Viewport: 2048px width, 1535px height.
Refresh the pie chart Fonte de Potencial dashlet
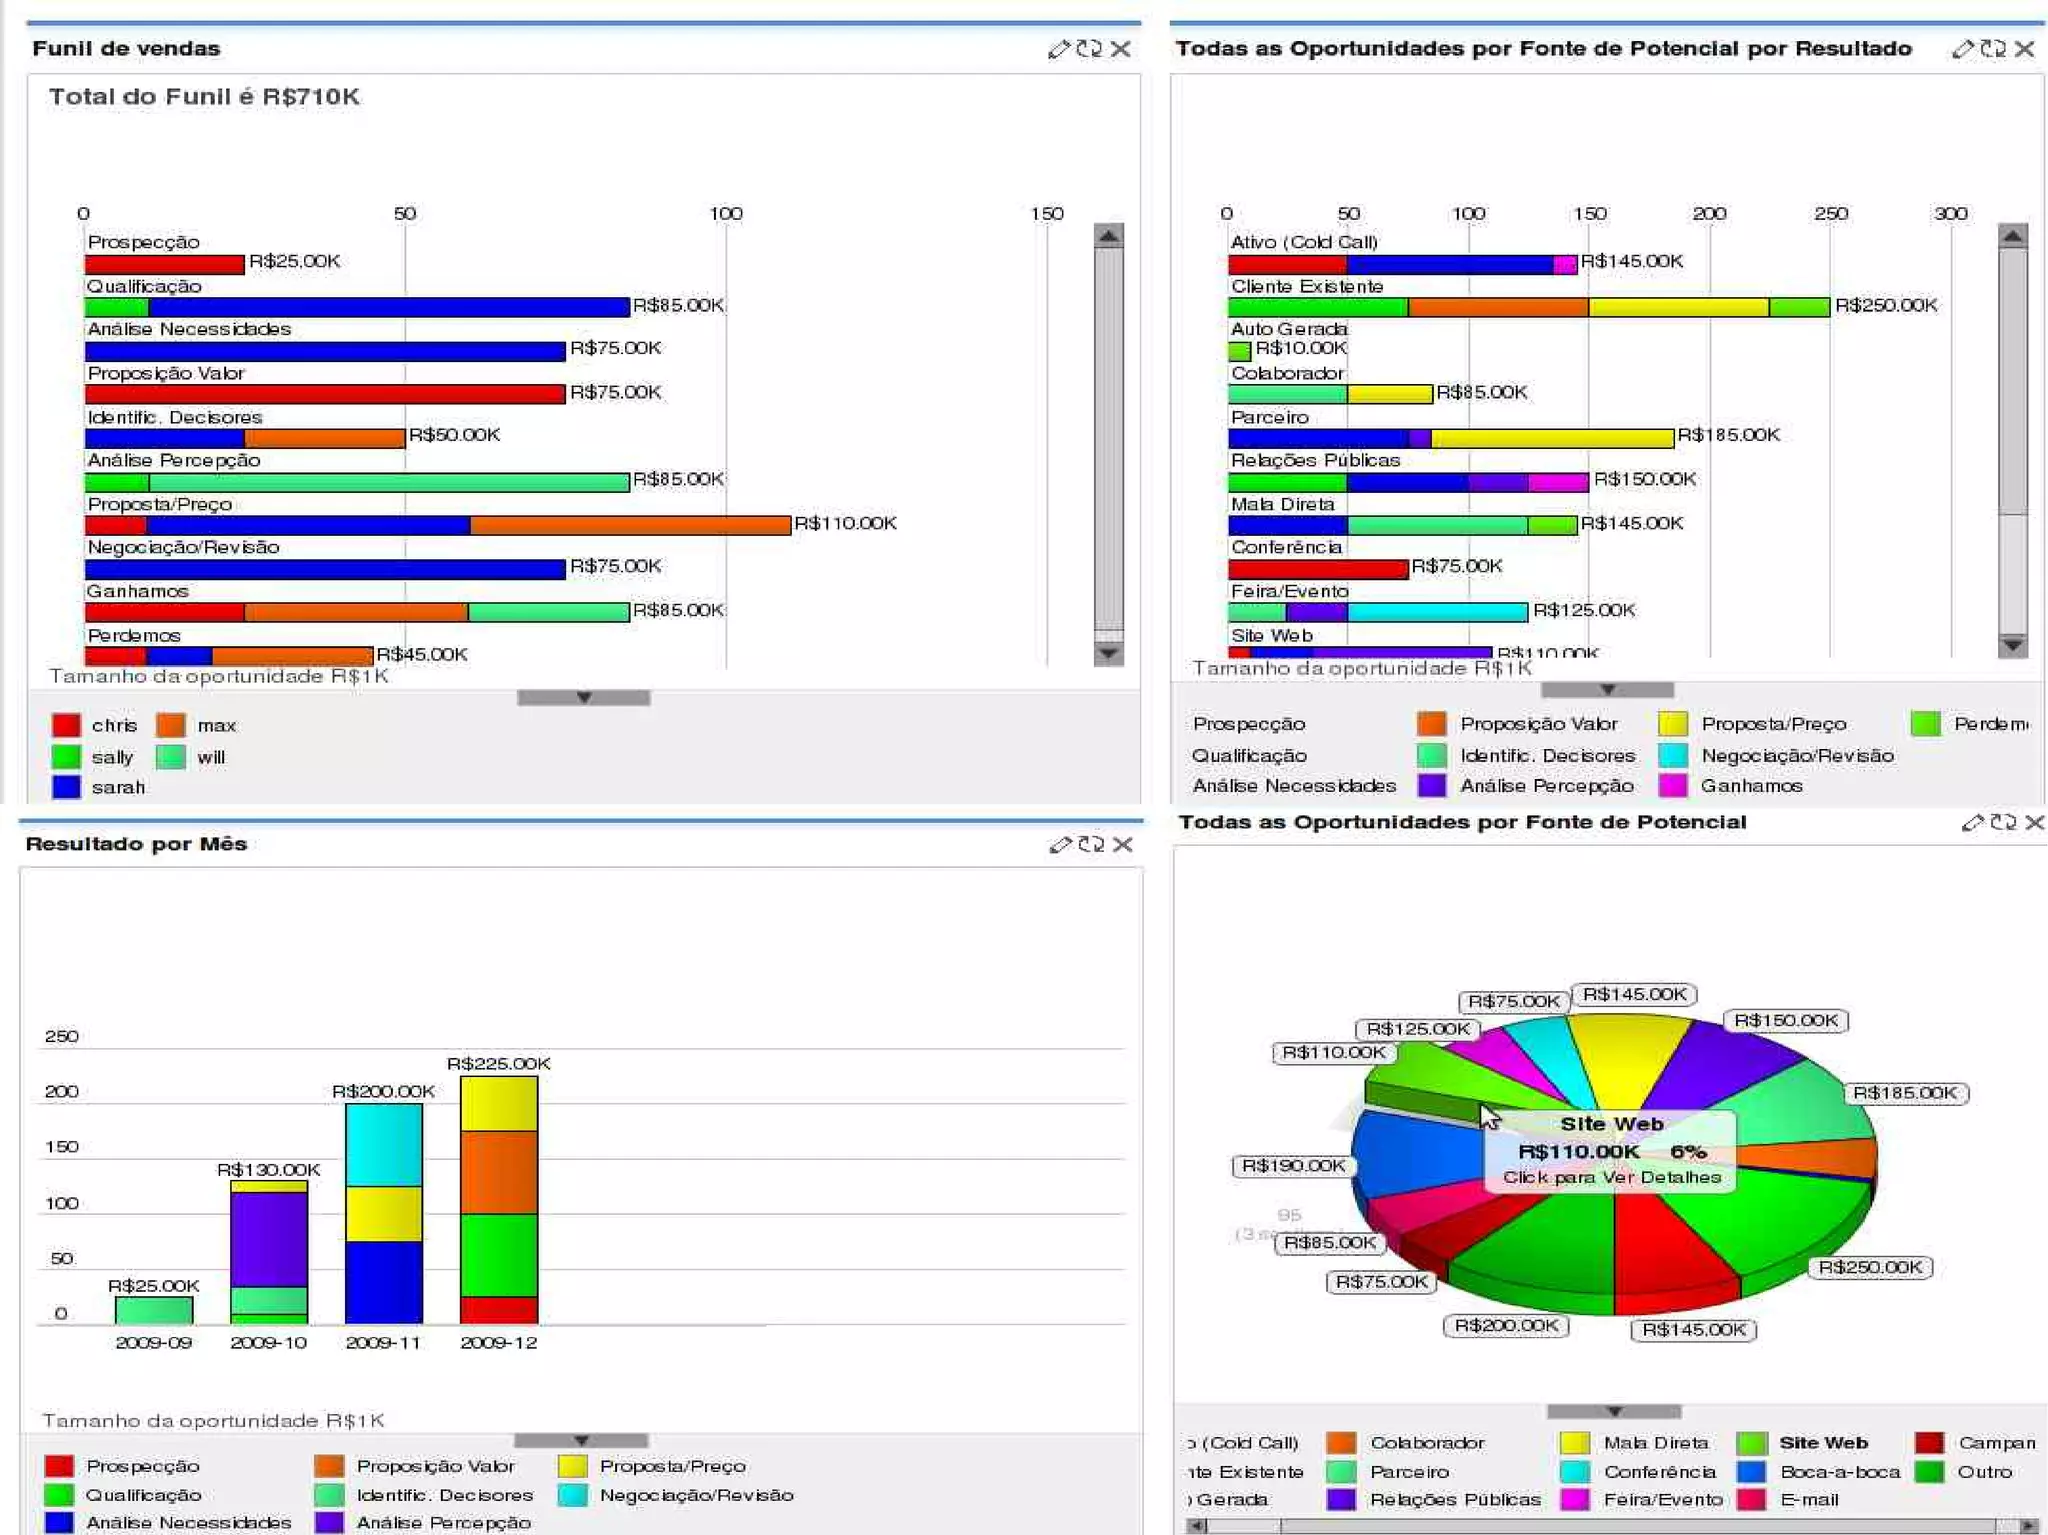2003,822
